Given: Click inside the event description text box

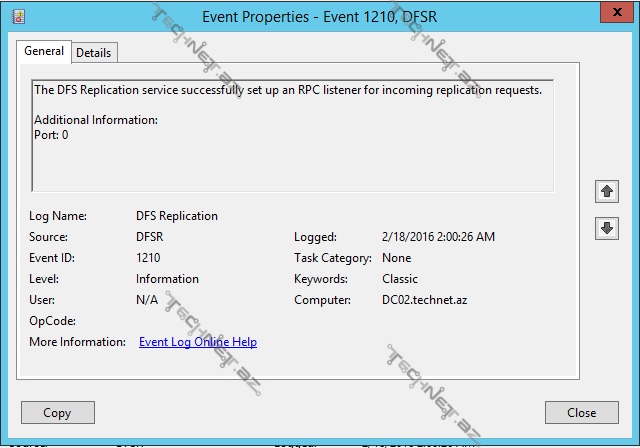Looking at the screenshot, I should (x=292, y=160).
